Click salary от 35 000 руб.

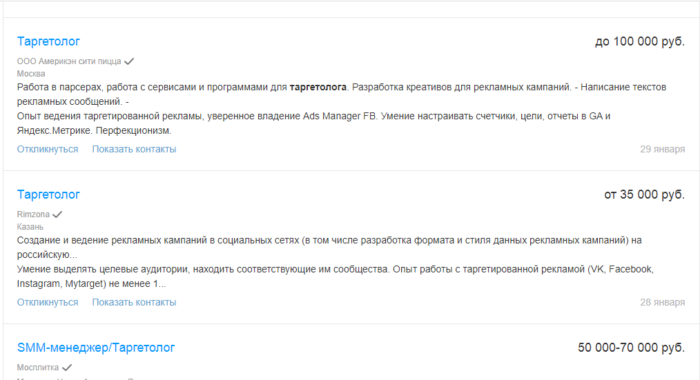[644, 195]
